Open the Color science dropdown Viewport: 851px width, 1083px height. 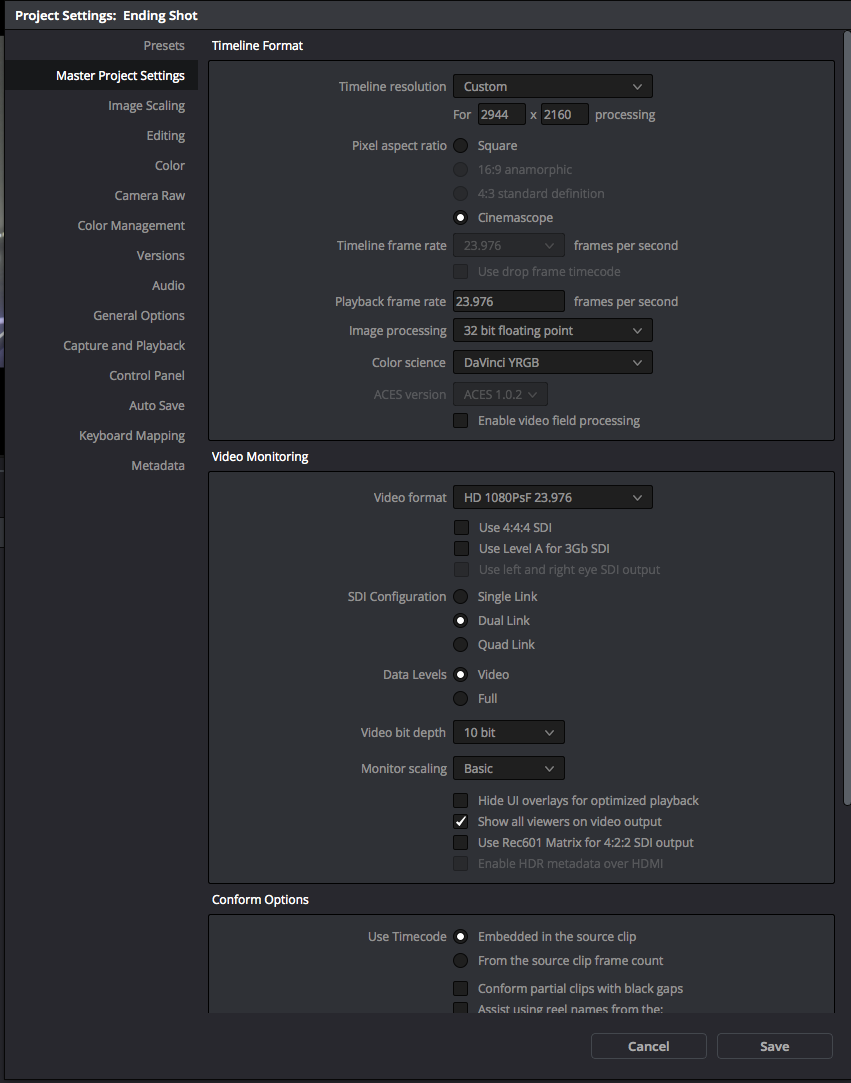553,363
